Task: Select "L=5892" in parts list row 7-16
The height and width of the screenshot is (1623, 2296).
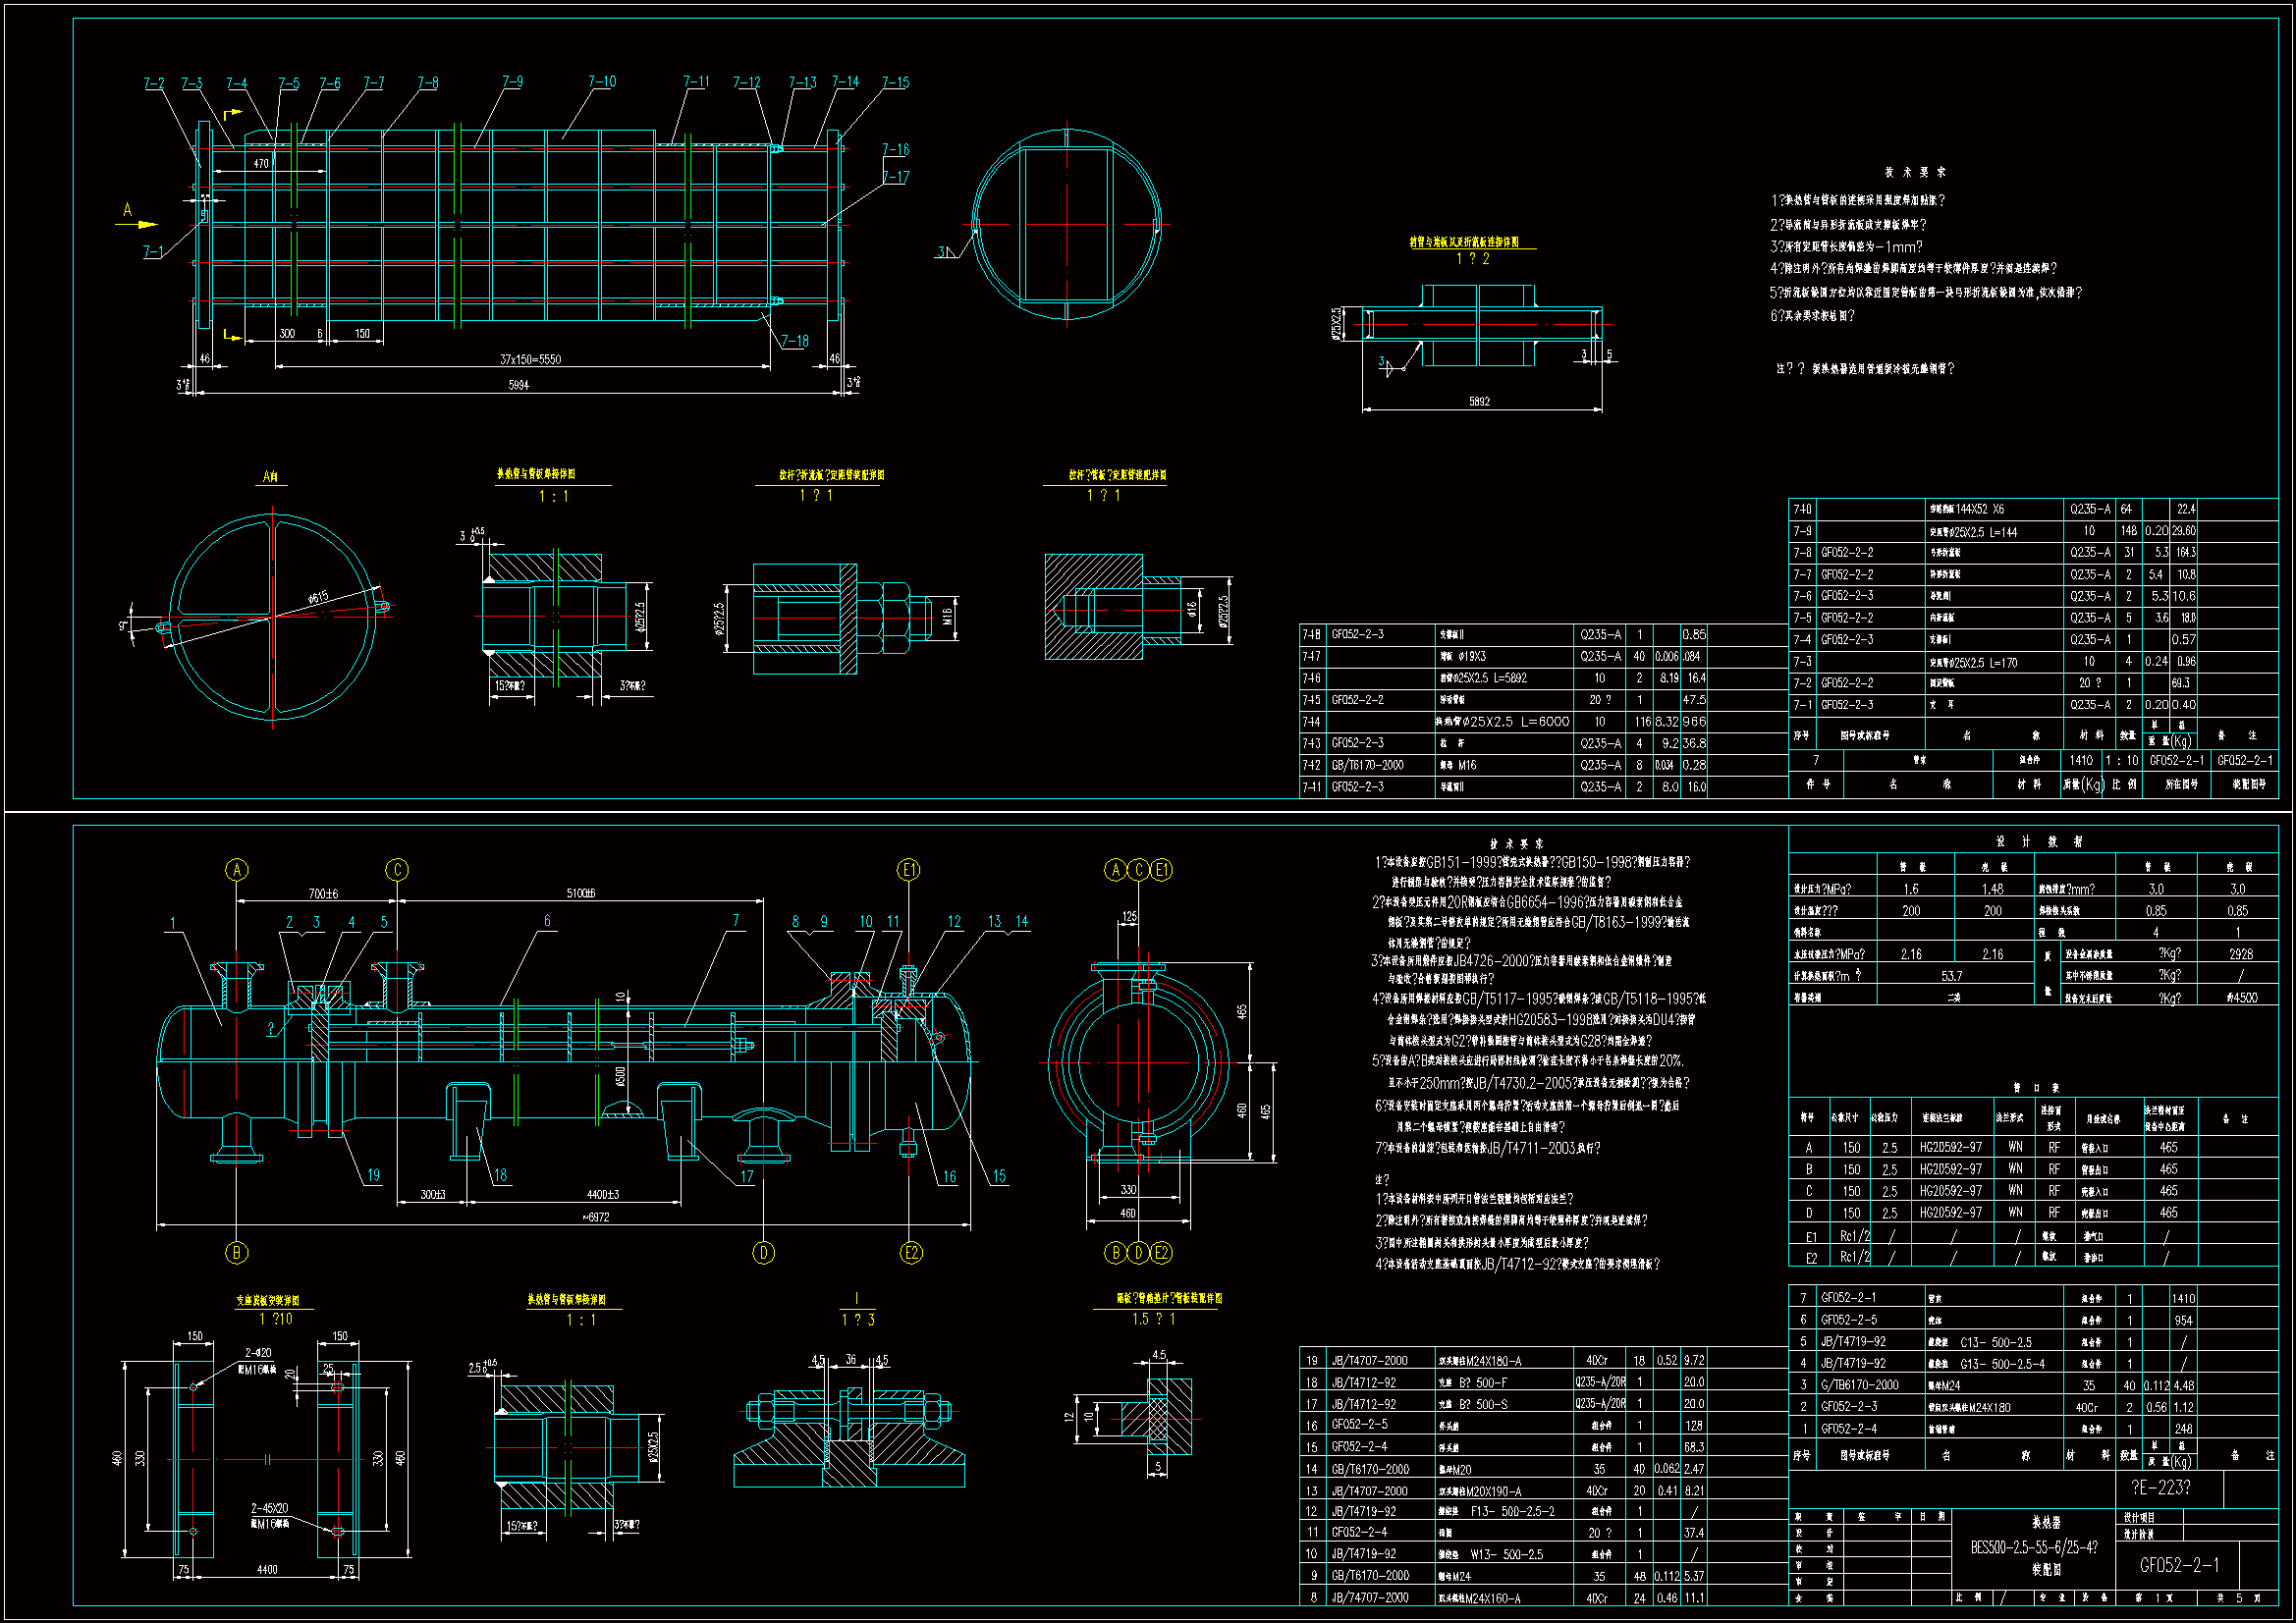Action: pyautogui.click(x=1510, y=678)
